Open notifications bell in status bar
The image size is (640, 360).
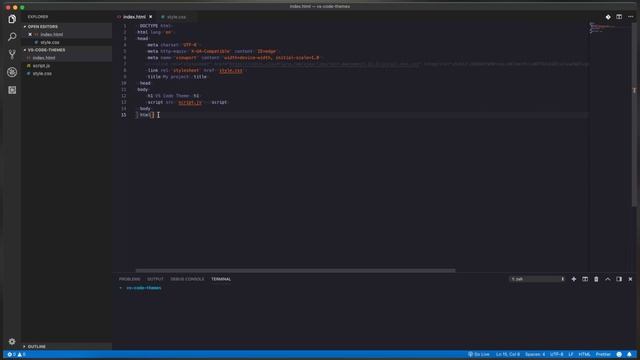click(629, 354)
